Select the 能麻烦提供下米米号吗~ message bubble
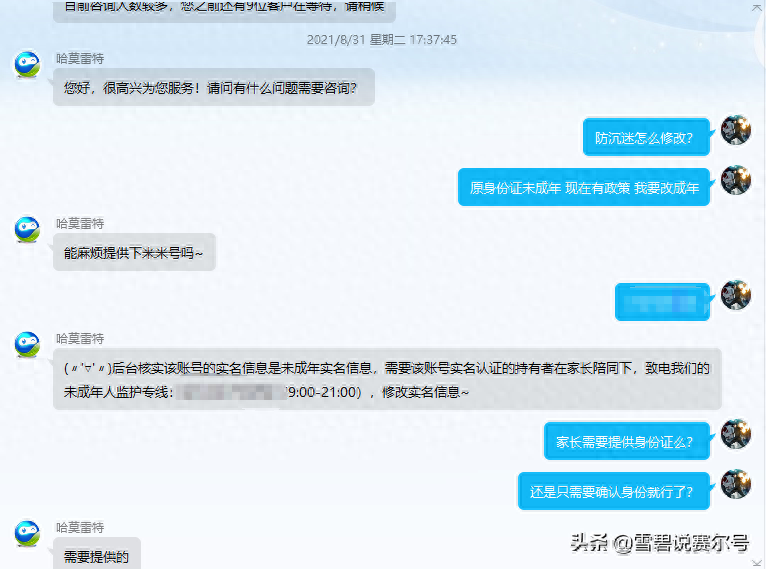 tap(134, 252)
